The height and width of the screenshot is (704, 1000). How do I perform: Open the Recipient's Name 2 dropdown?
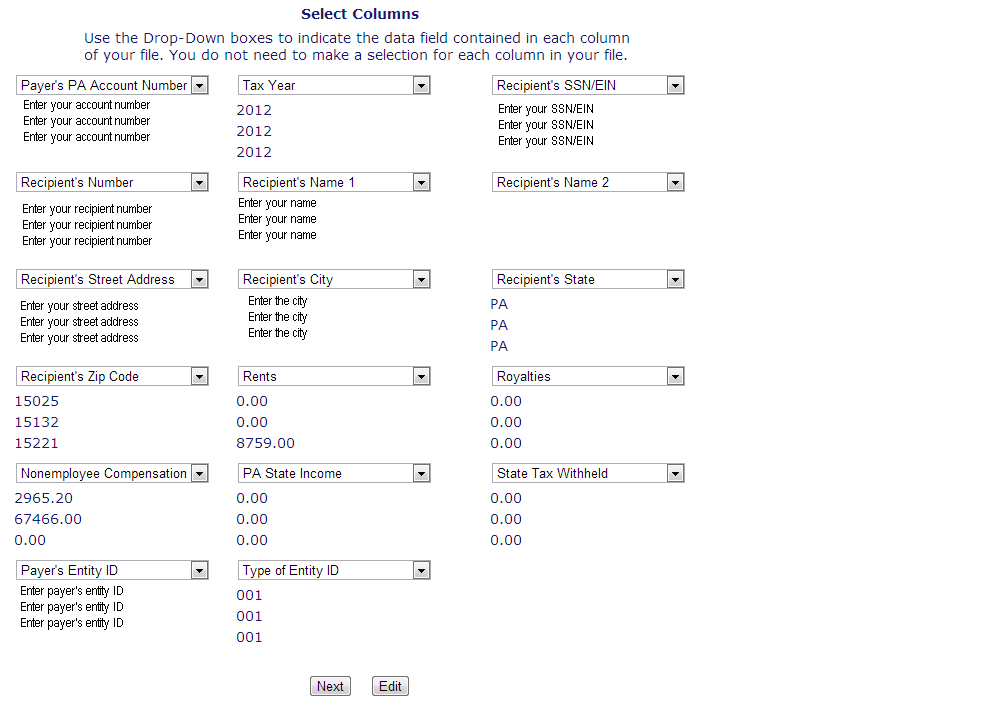675,182
